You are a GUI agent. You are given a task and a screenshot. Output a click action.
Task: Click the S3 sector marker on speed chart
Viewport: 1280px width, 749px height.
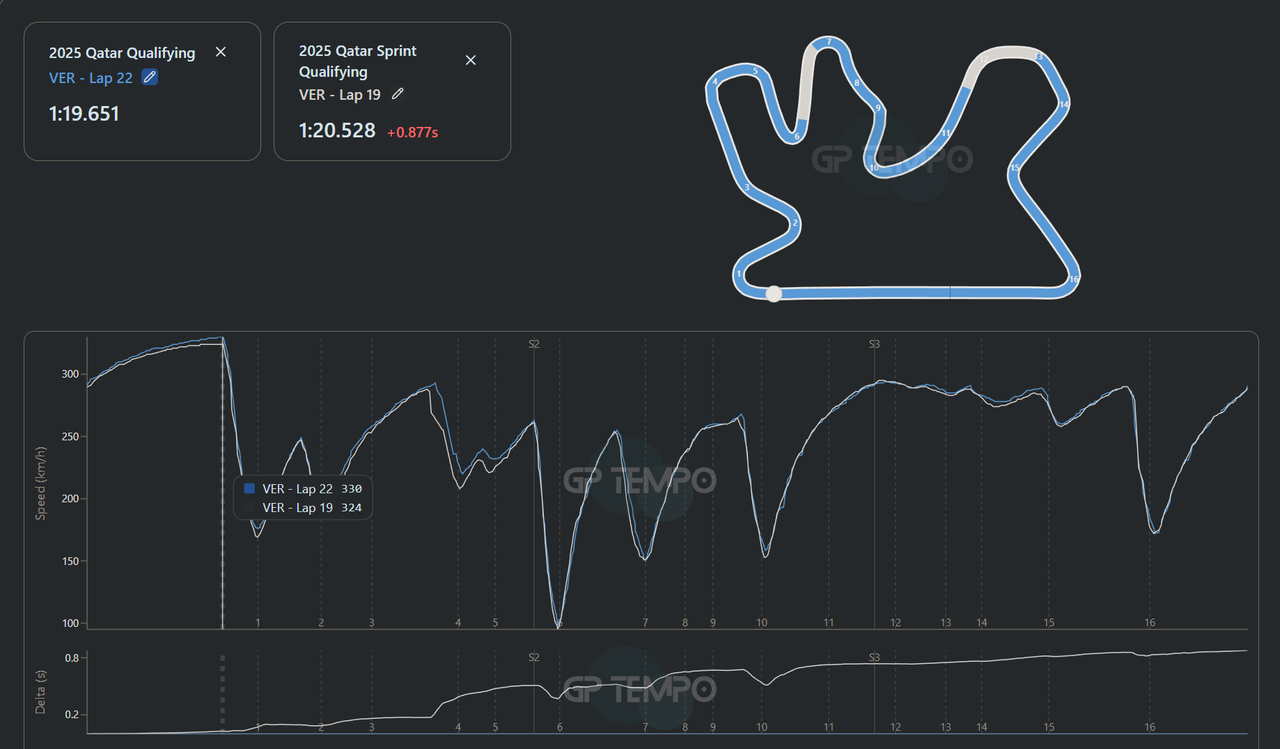[x=874, y=344]
